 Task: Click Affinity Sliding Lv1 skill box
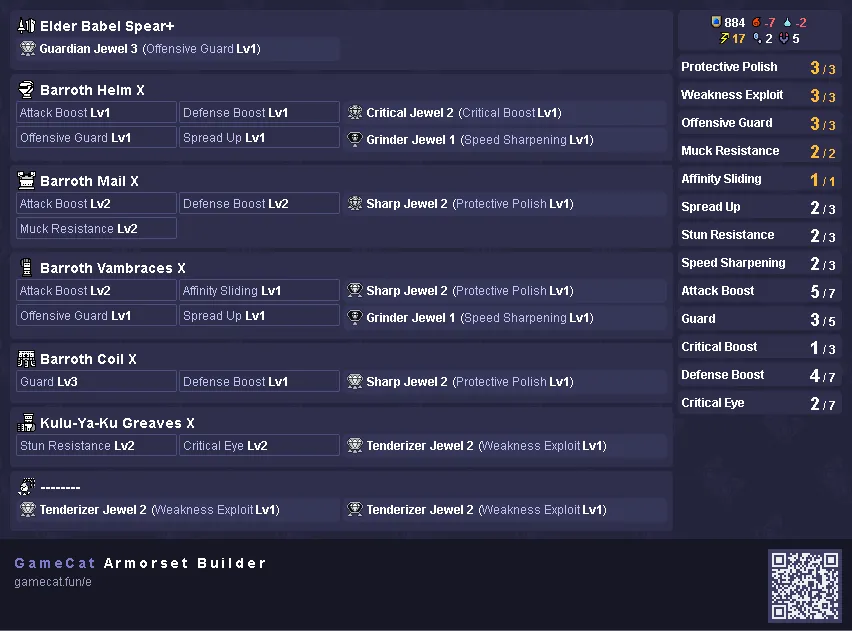[259, 290]
